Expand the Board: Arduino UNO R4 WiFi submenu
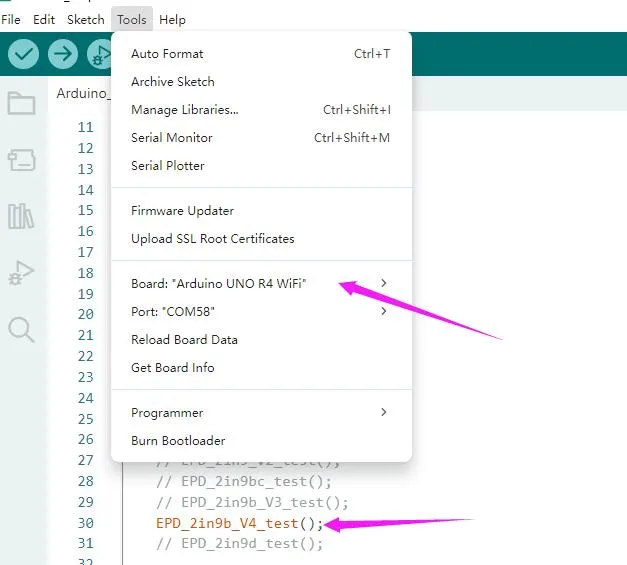This screenshot has width=627, height=565. [x=261, y=283]
